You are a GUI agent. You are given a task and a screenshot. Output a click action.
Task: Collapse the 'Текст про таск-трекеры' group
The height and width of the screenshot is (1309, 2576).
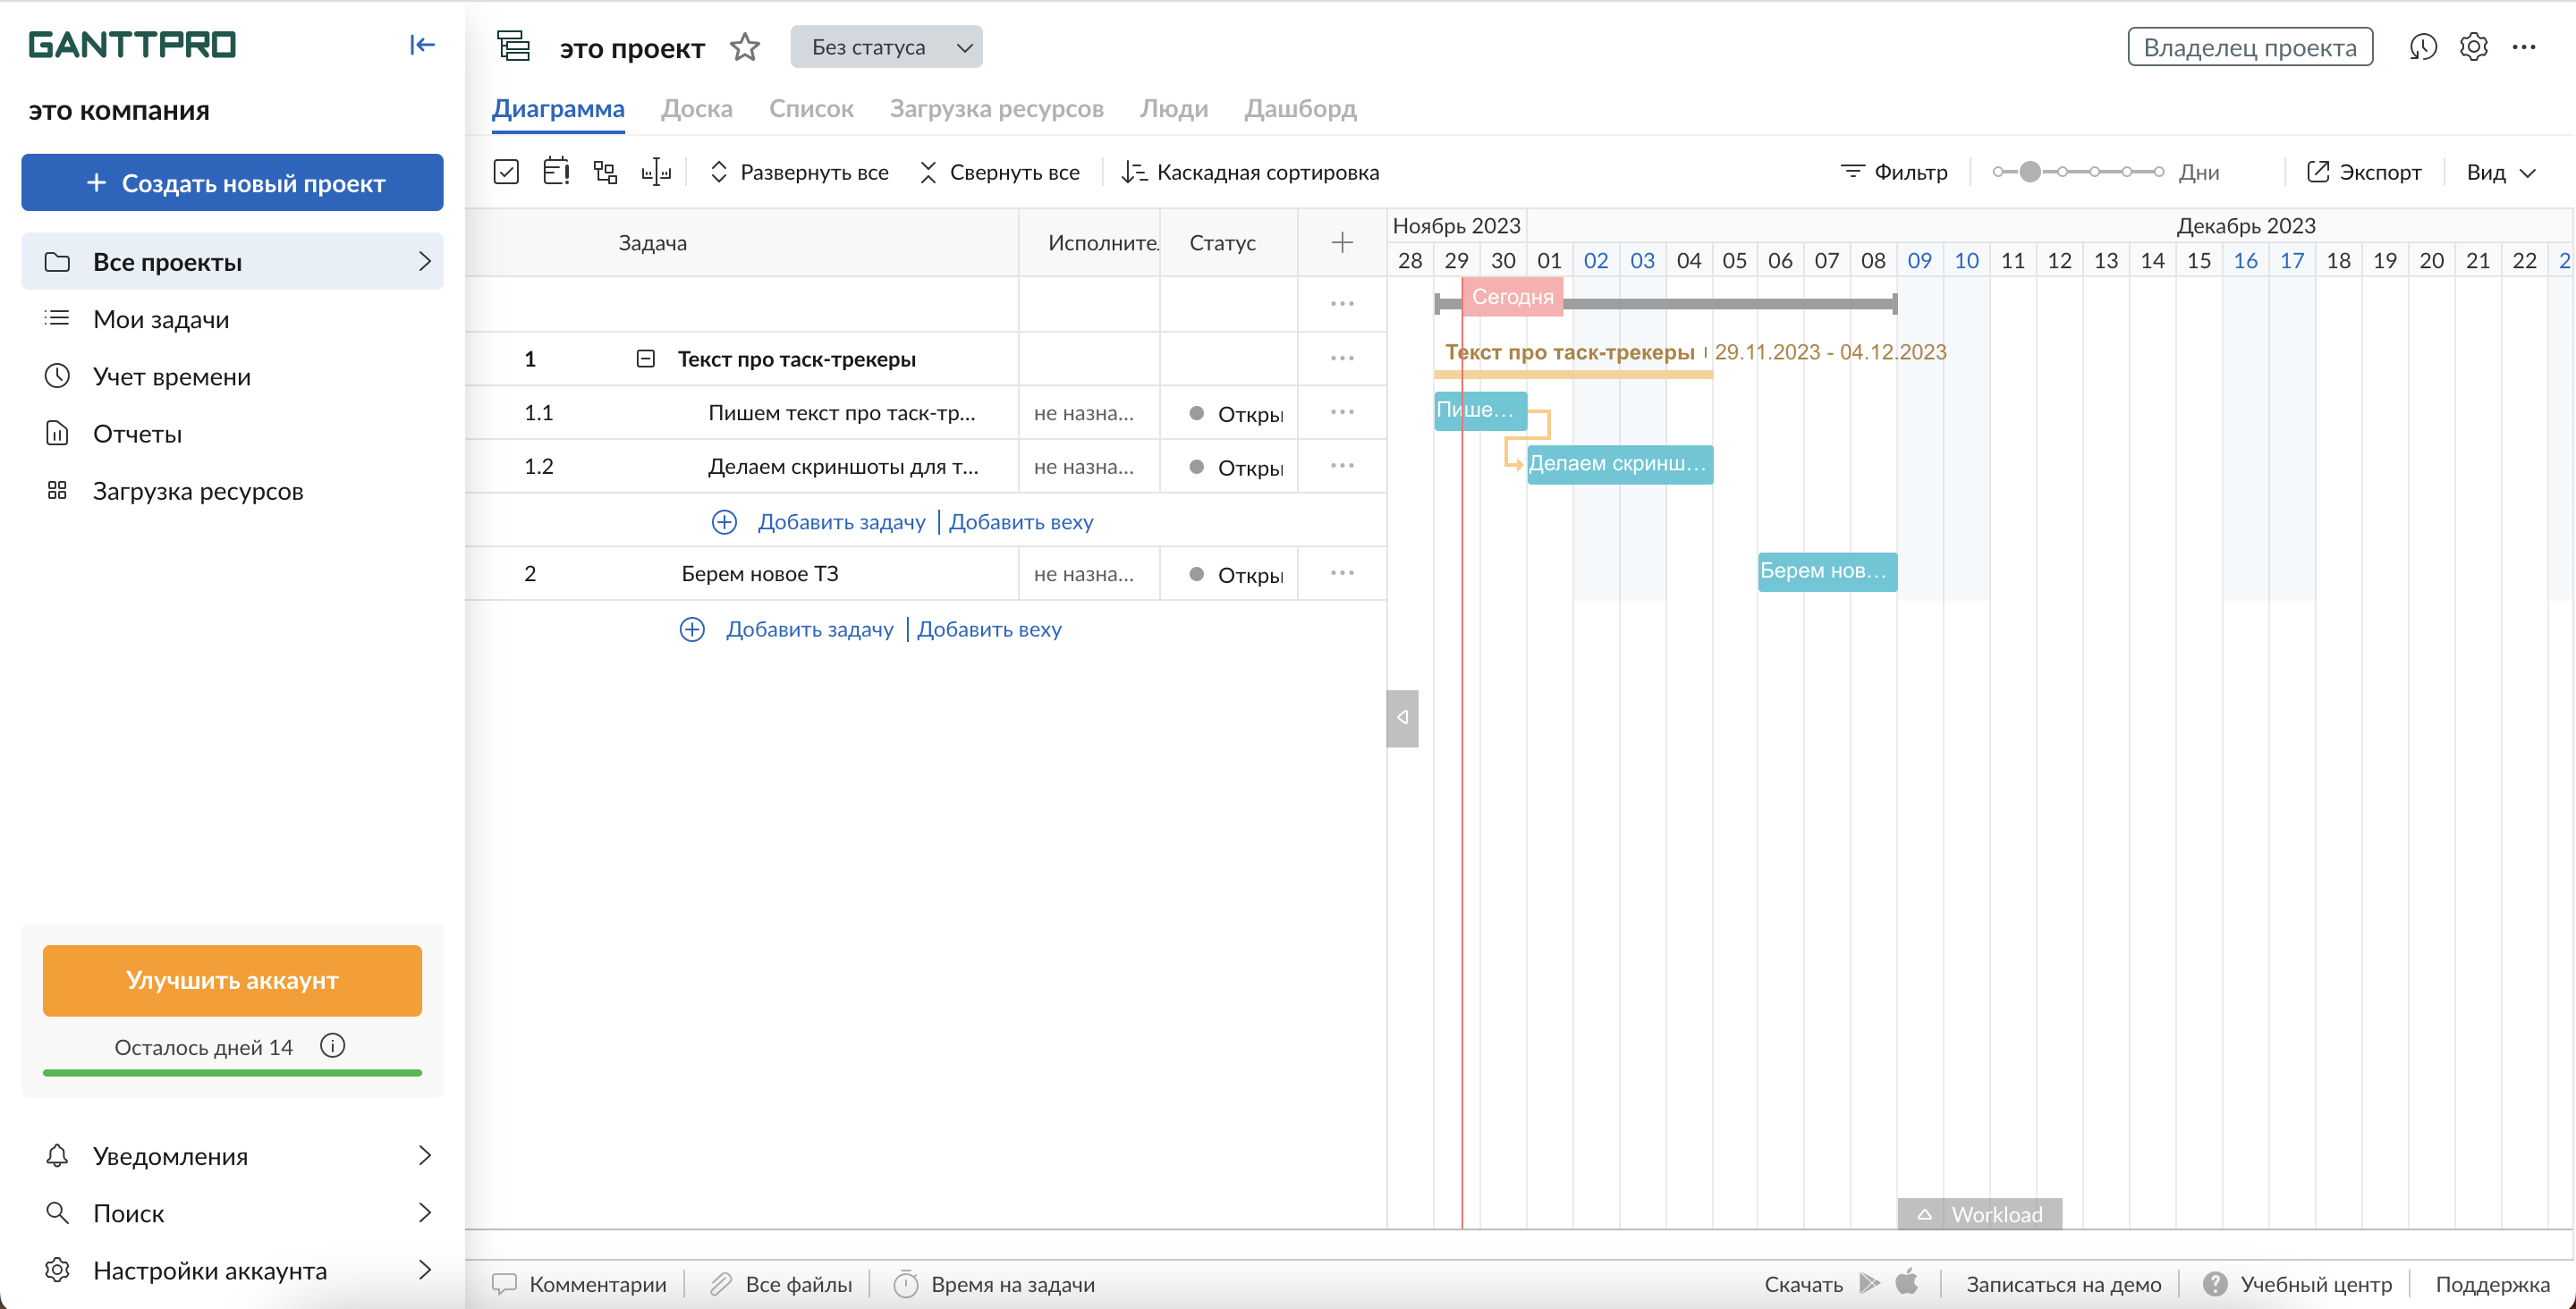click(x=646, y=359)
